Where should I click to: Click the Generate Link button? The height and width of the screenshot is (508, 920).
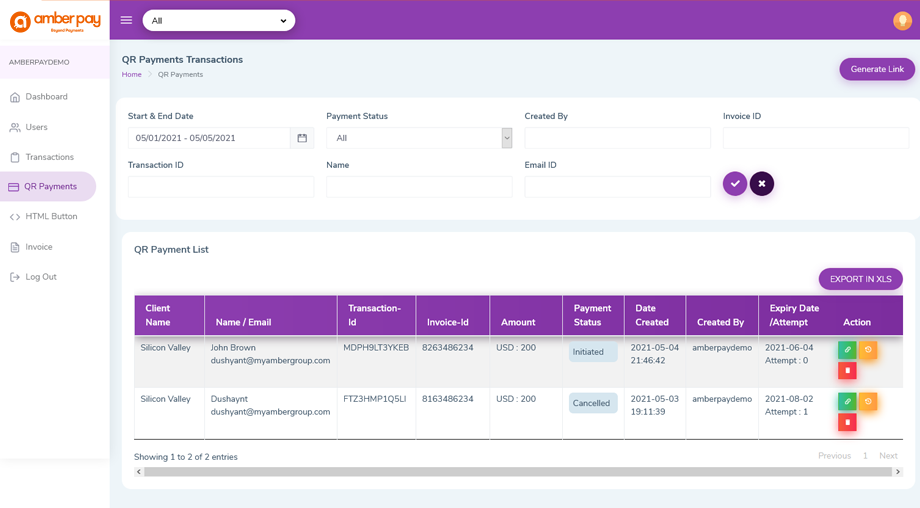point(876,69)
